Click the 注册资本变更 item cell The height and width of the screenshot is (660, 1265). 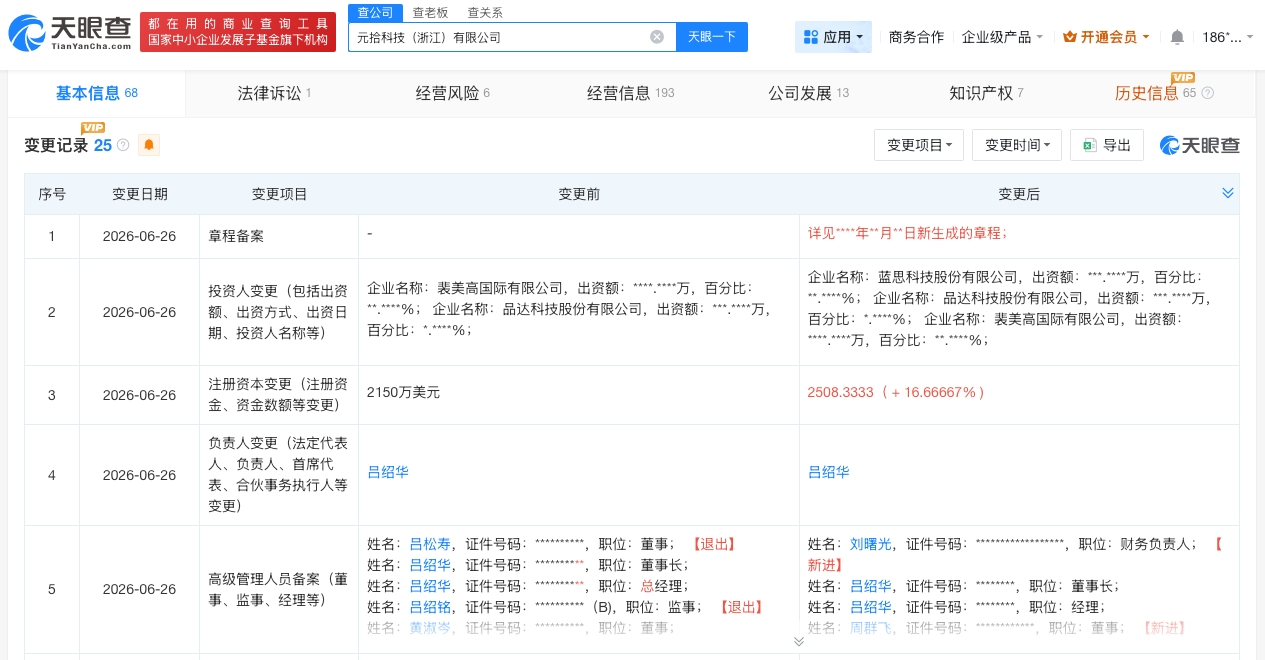tap(279, 395)
